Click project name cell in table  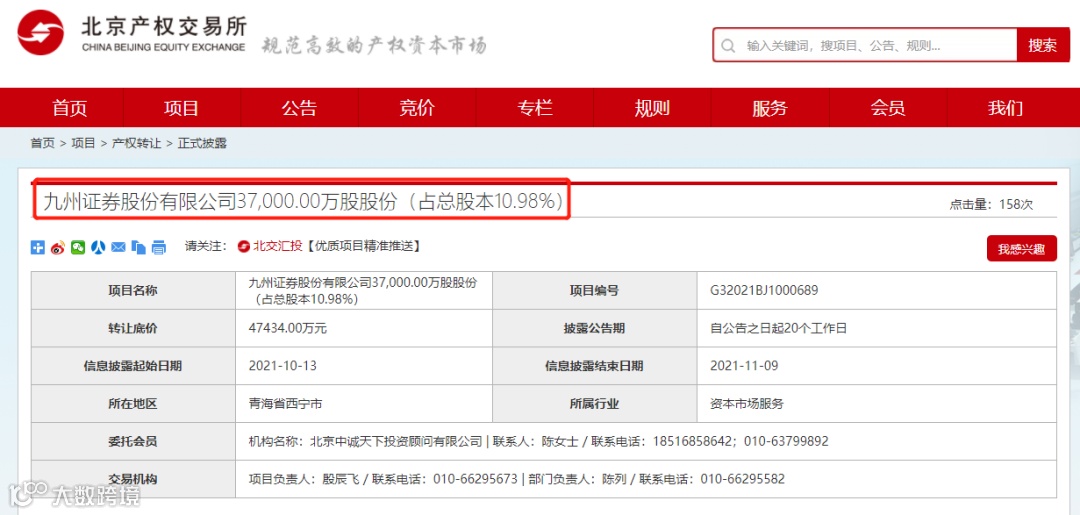[364, 291]
